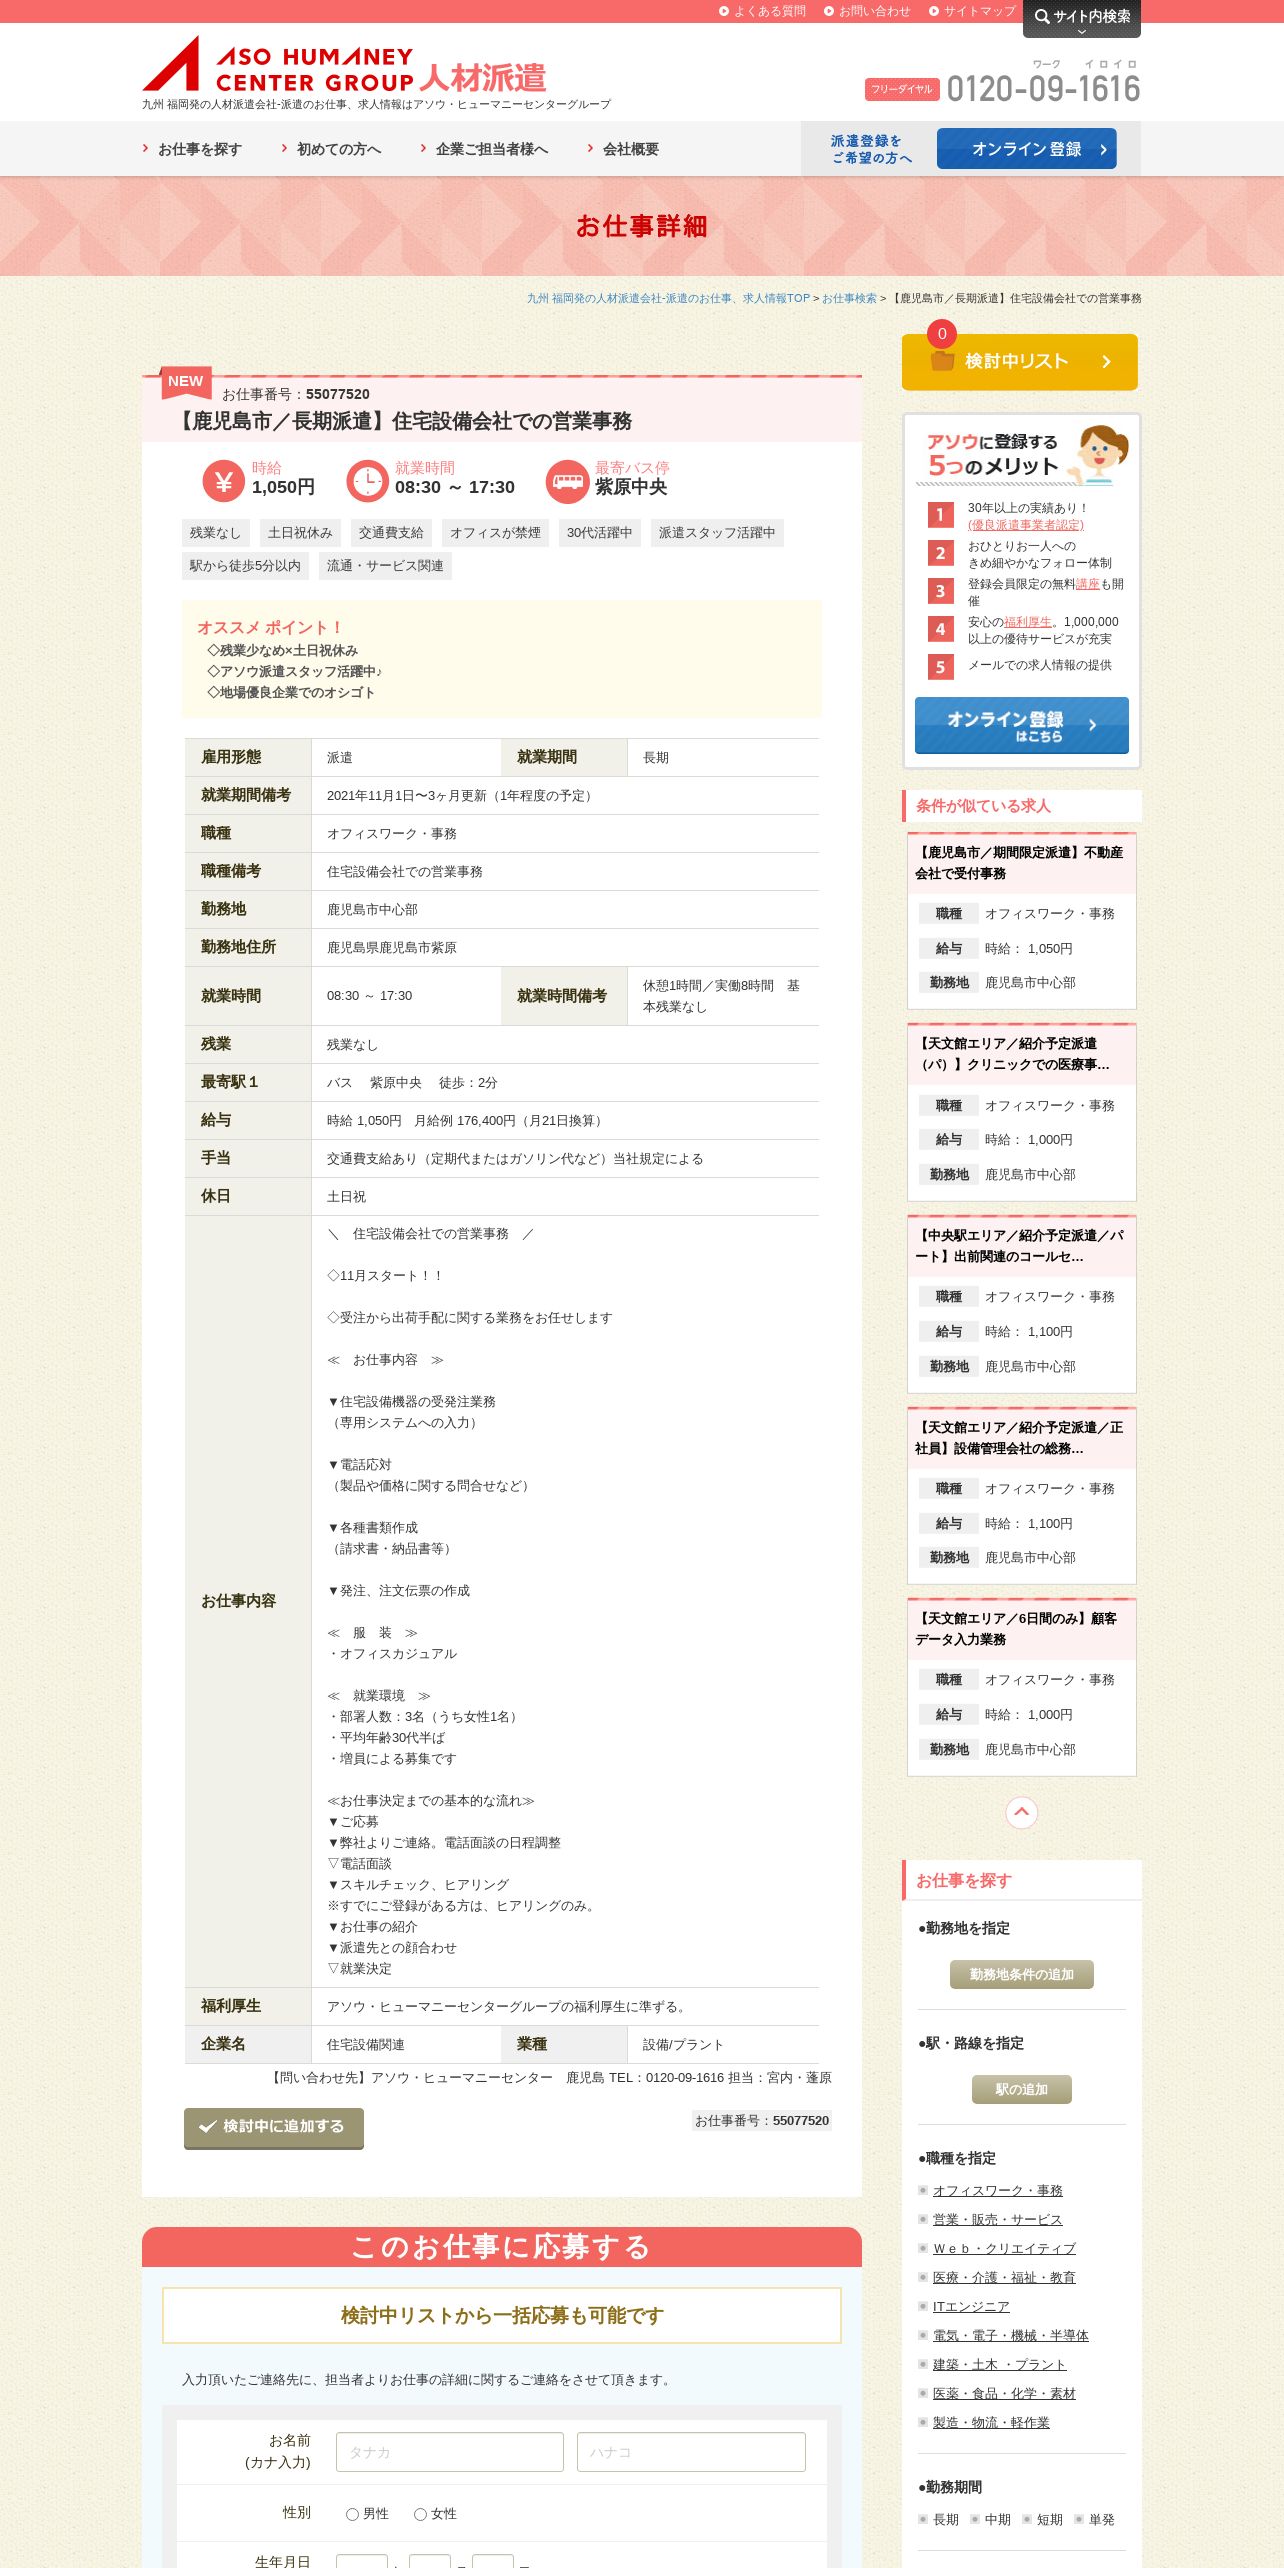Viewport: 1284px width, 2568px height.
Task: Click the 検討中リスト folder icon
Action: tap(942, 361)
